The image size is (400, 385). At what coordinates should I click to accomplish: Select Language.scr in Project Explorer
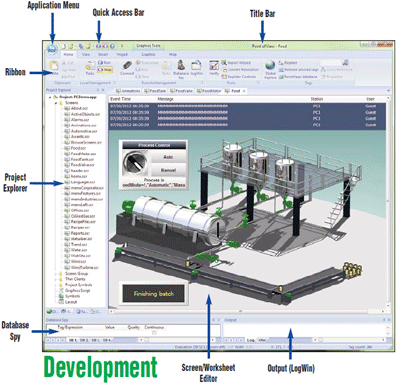80,182
